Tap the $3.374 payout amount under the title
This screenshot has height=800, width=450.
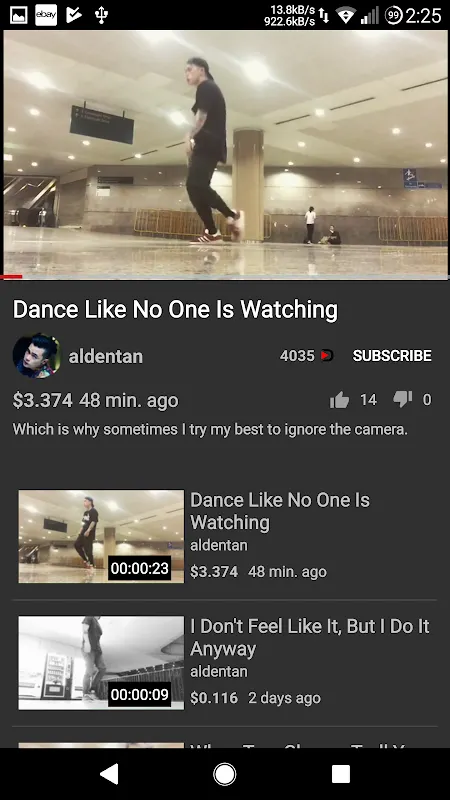[42, 401]
